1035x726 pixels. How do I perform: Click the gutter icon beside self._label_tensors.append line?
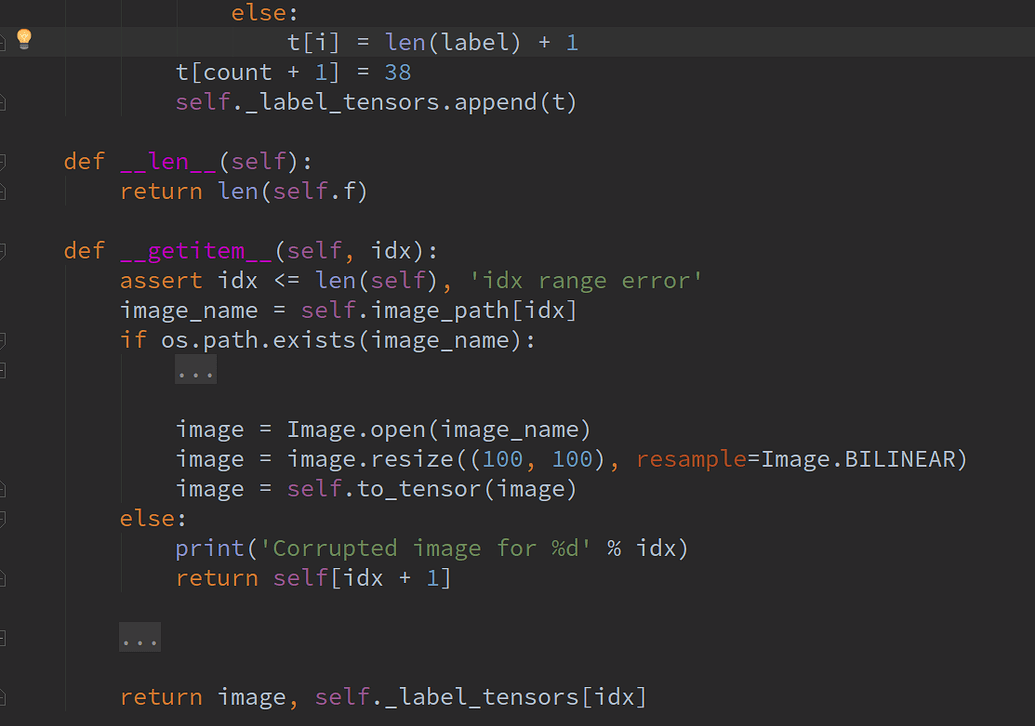(6, 101)
